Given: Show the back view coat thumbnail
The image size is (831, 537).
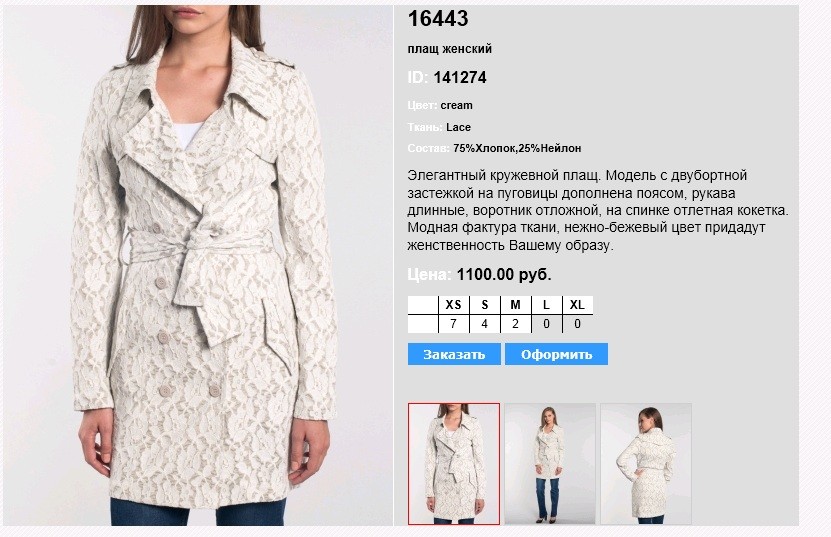Looking at the screenshot, I should point(646,464).
